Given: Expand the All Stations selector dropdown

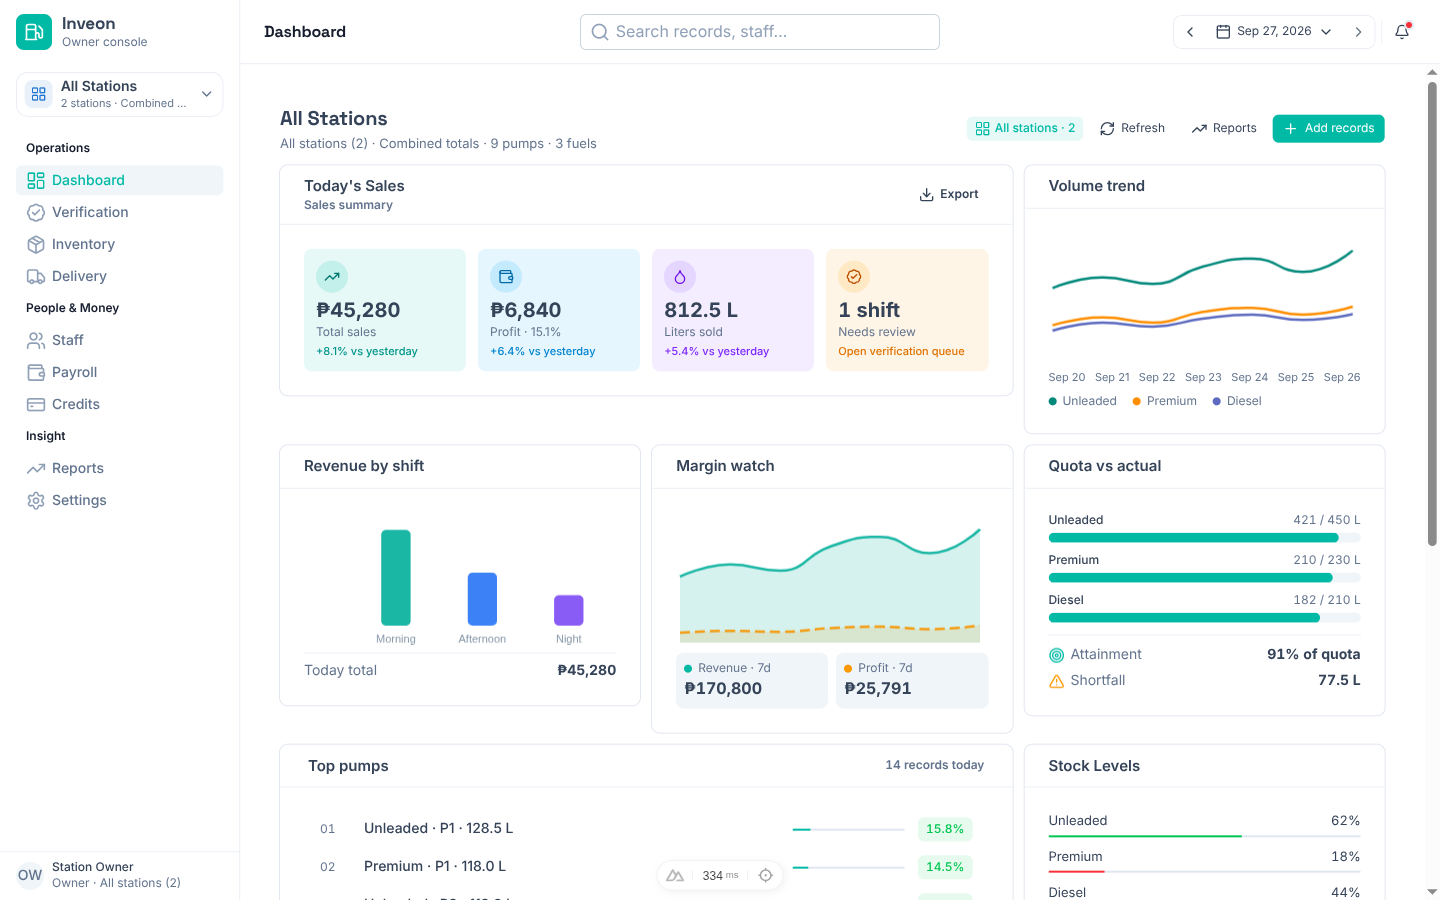Looking at the screenshot, I should (x=120, y=94).
